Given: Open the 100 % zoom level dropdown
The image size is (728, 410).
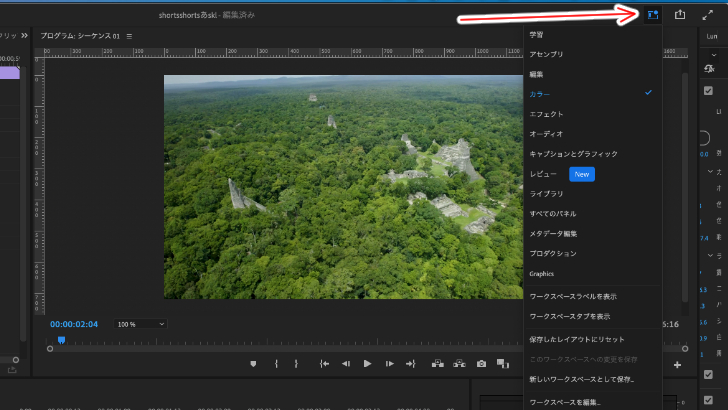Looking at the screenshot, I should coord(140,324).
